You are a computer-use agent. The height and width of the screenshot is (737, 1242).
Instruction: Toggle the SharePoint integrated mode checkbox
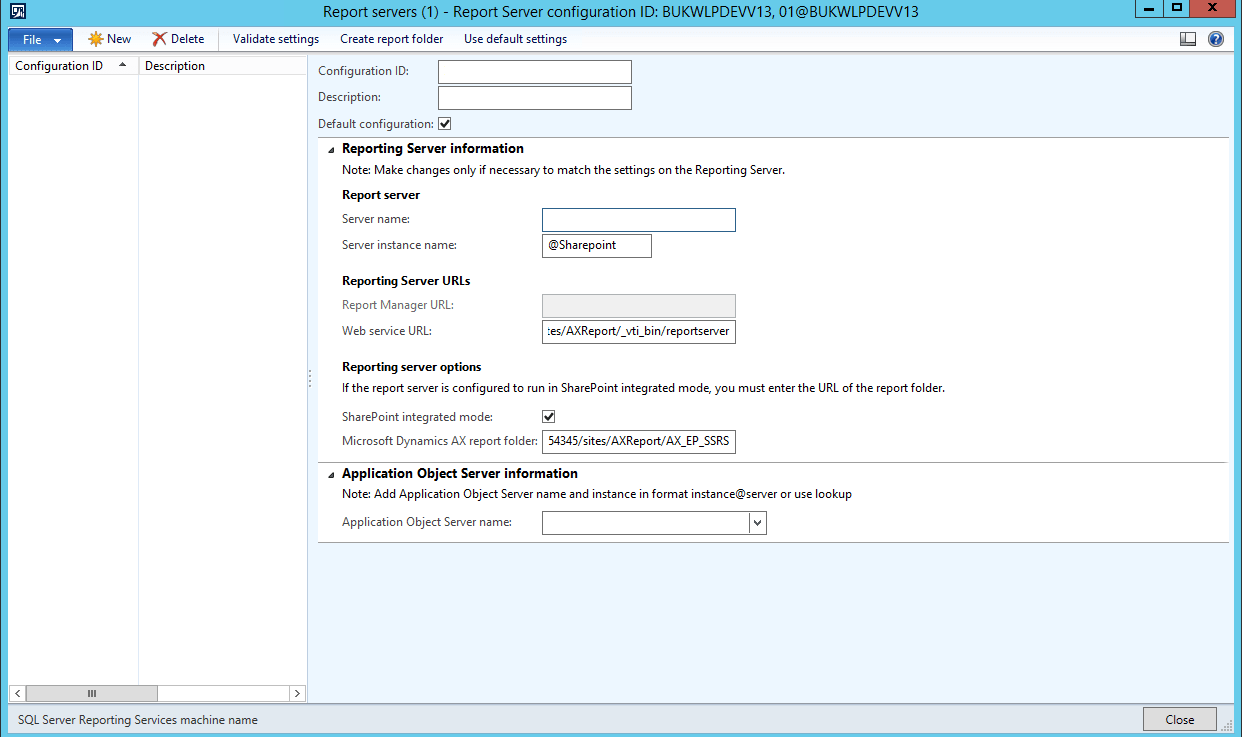click(x=549, y=416)
